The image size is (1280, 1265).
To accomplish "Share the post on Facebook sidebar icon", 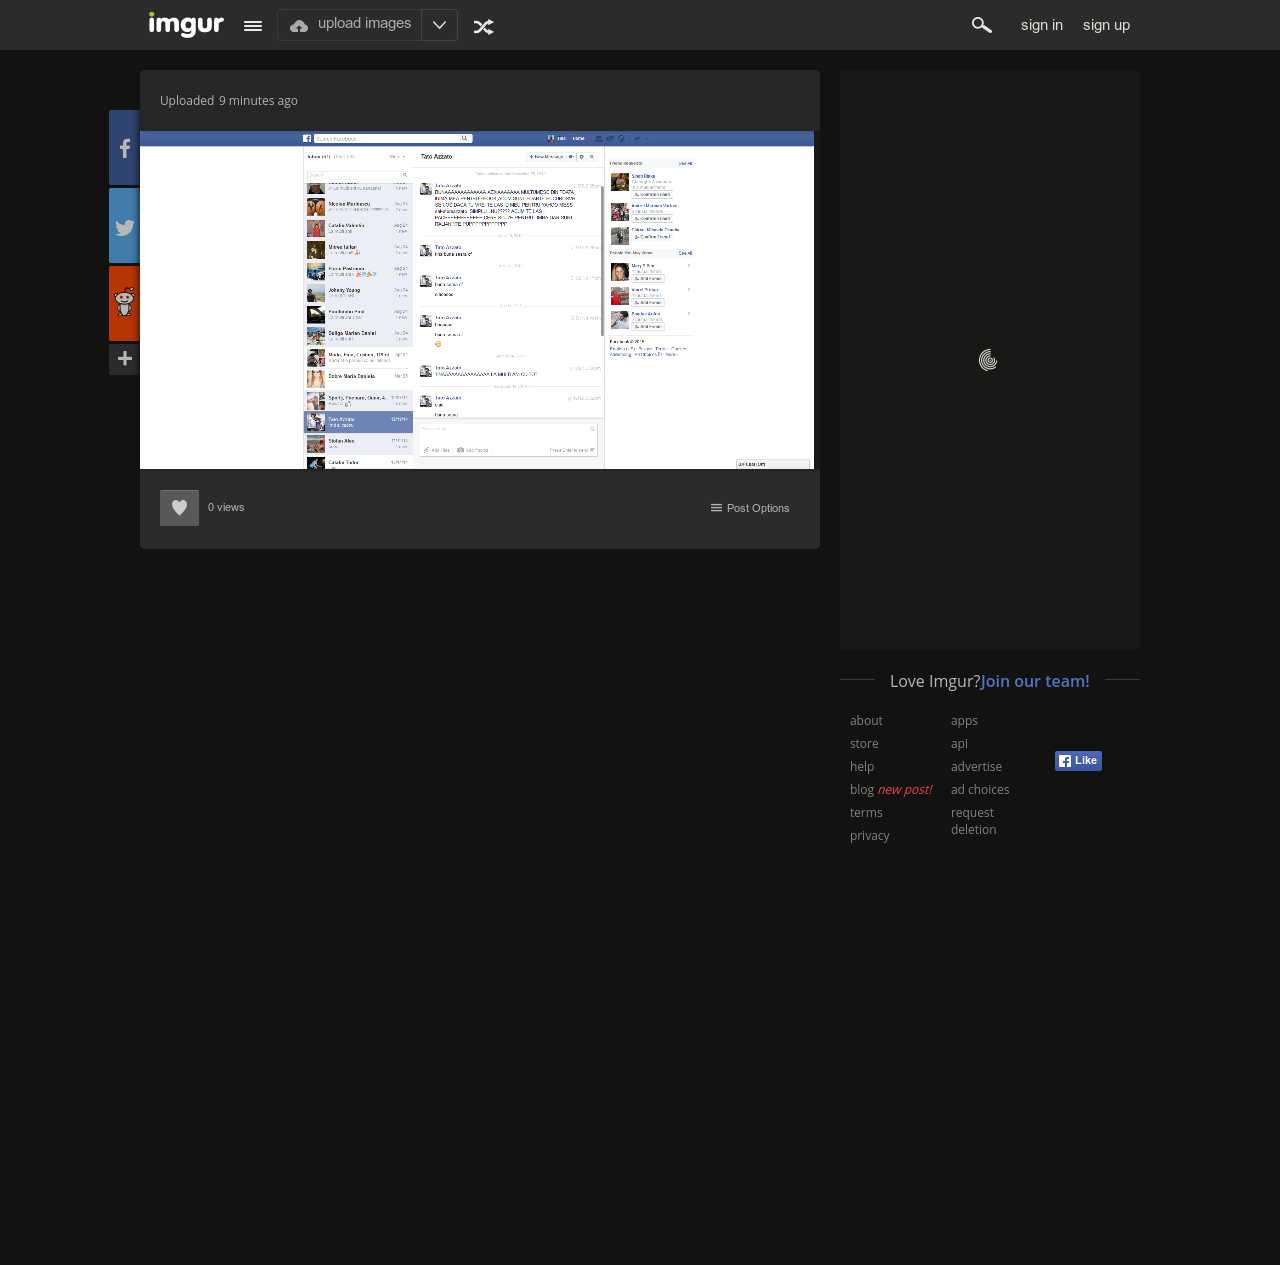I will (x=124, y=148).
